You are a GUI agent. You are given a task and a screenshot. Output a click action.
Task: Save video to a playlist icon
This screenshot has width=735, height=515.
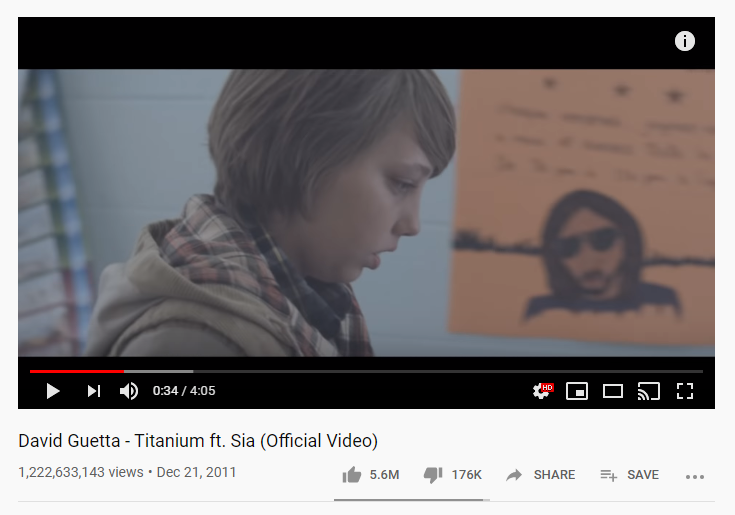[608, 475]
